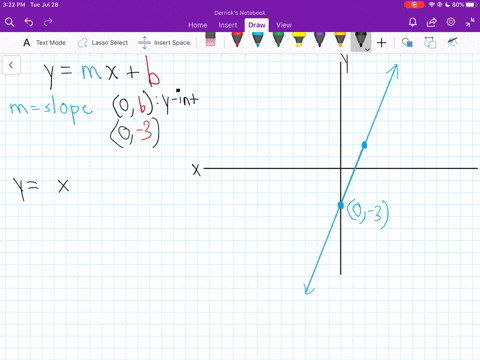Redo the undone action
This screenshot has width=480, height=360.
pyautogui.click(x=48, y=22)
